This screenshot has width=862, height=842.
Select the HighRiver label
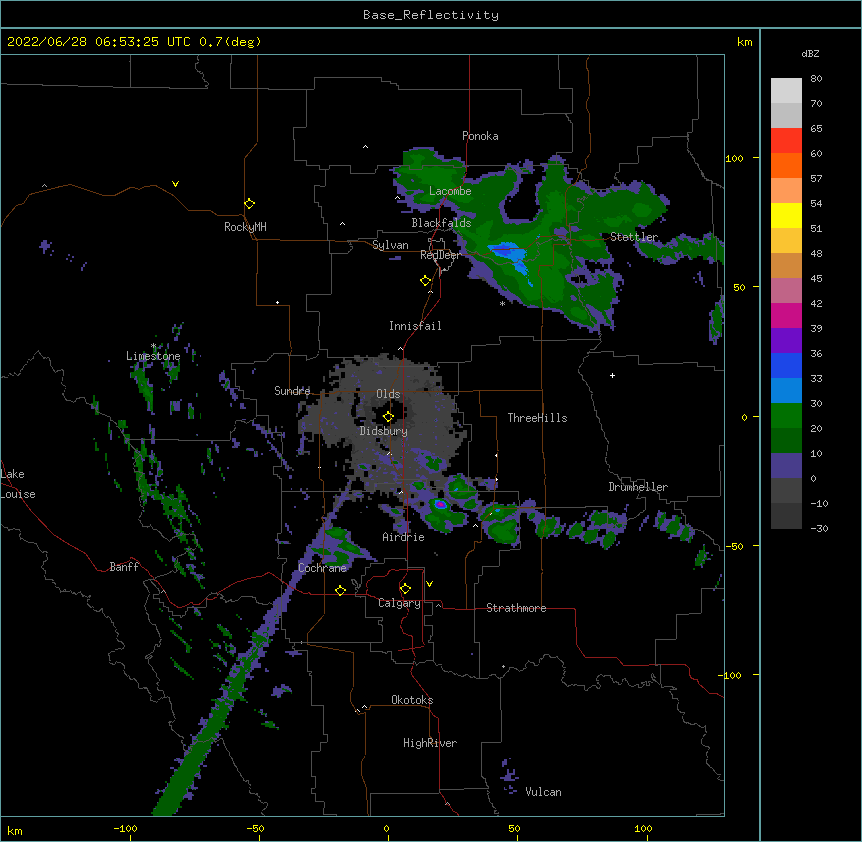(430, 743)
